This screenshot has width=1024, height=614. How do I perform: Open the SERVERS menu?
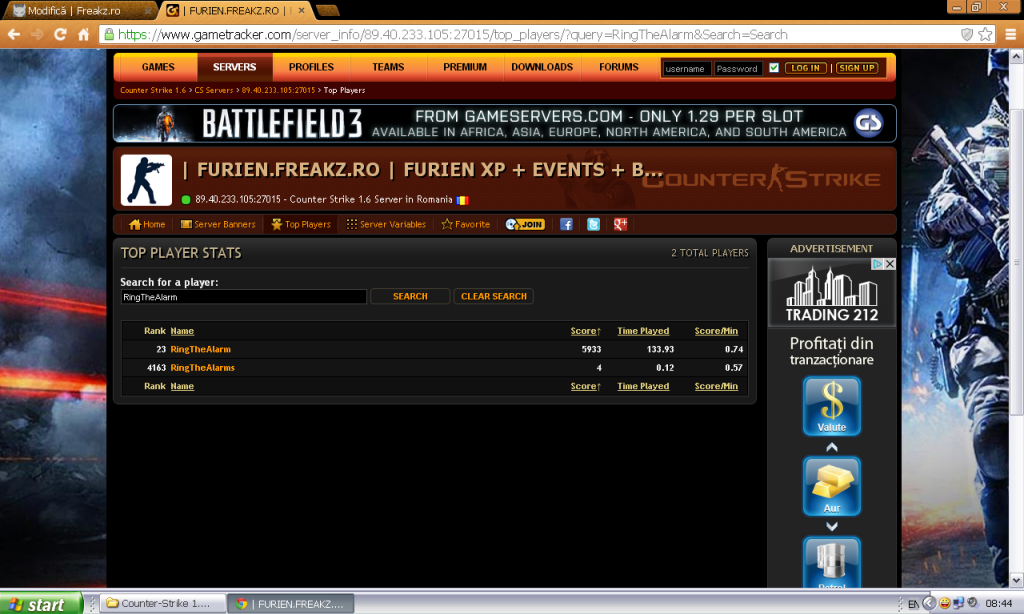point(234,67)
